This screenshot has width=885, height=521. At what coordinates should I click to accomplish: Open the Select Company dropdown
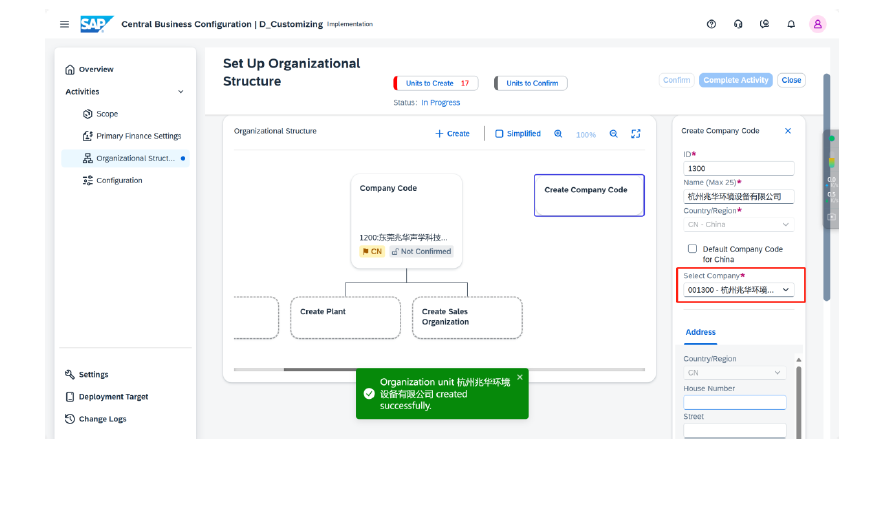(x=739, y=290)
